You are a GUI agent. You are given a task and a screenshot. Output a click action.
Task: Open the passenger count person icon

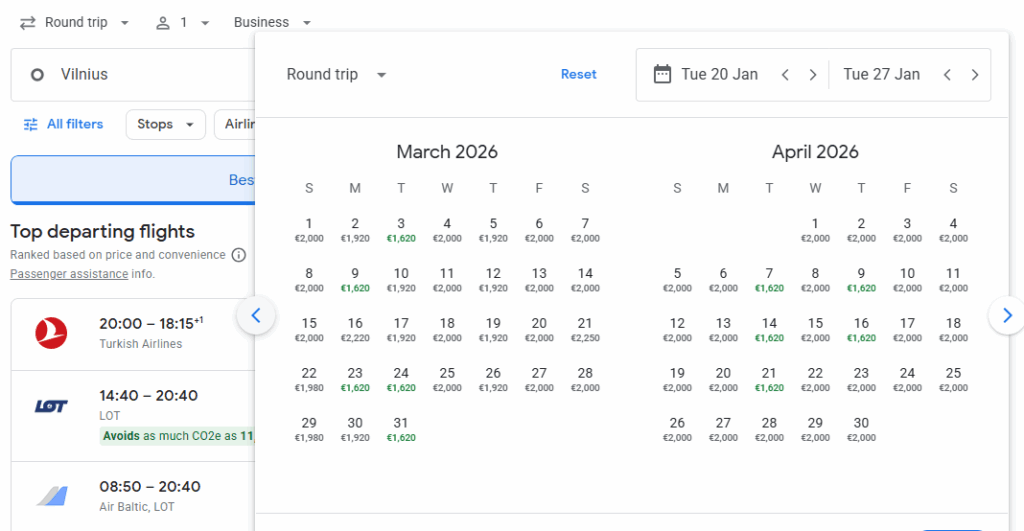tap(163, 23)
